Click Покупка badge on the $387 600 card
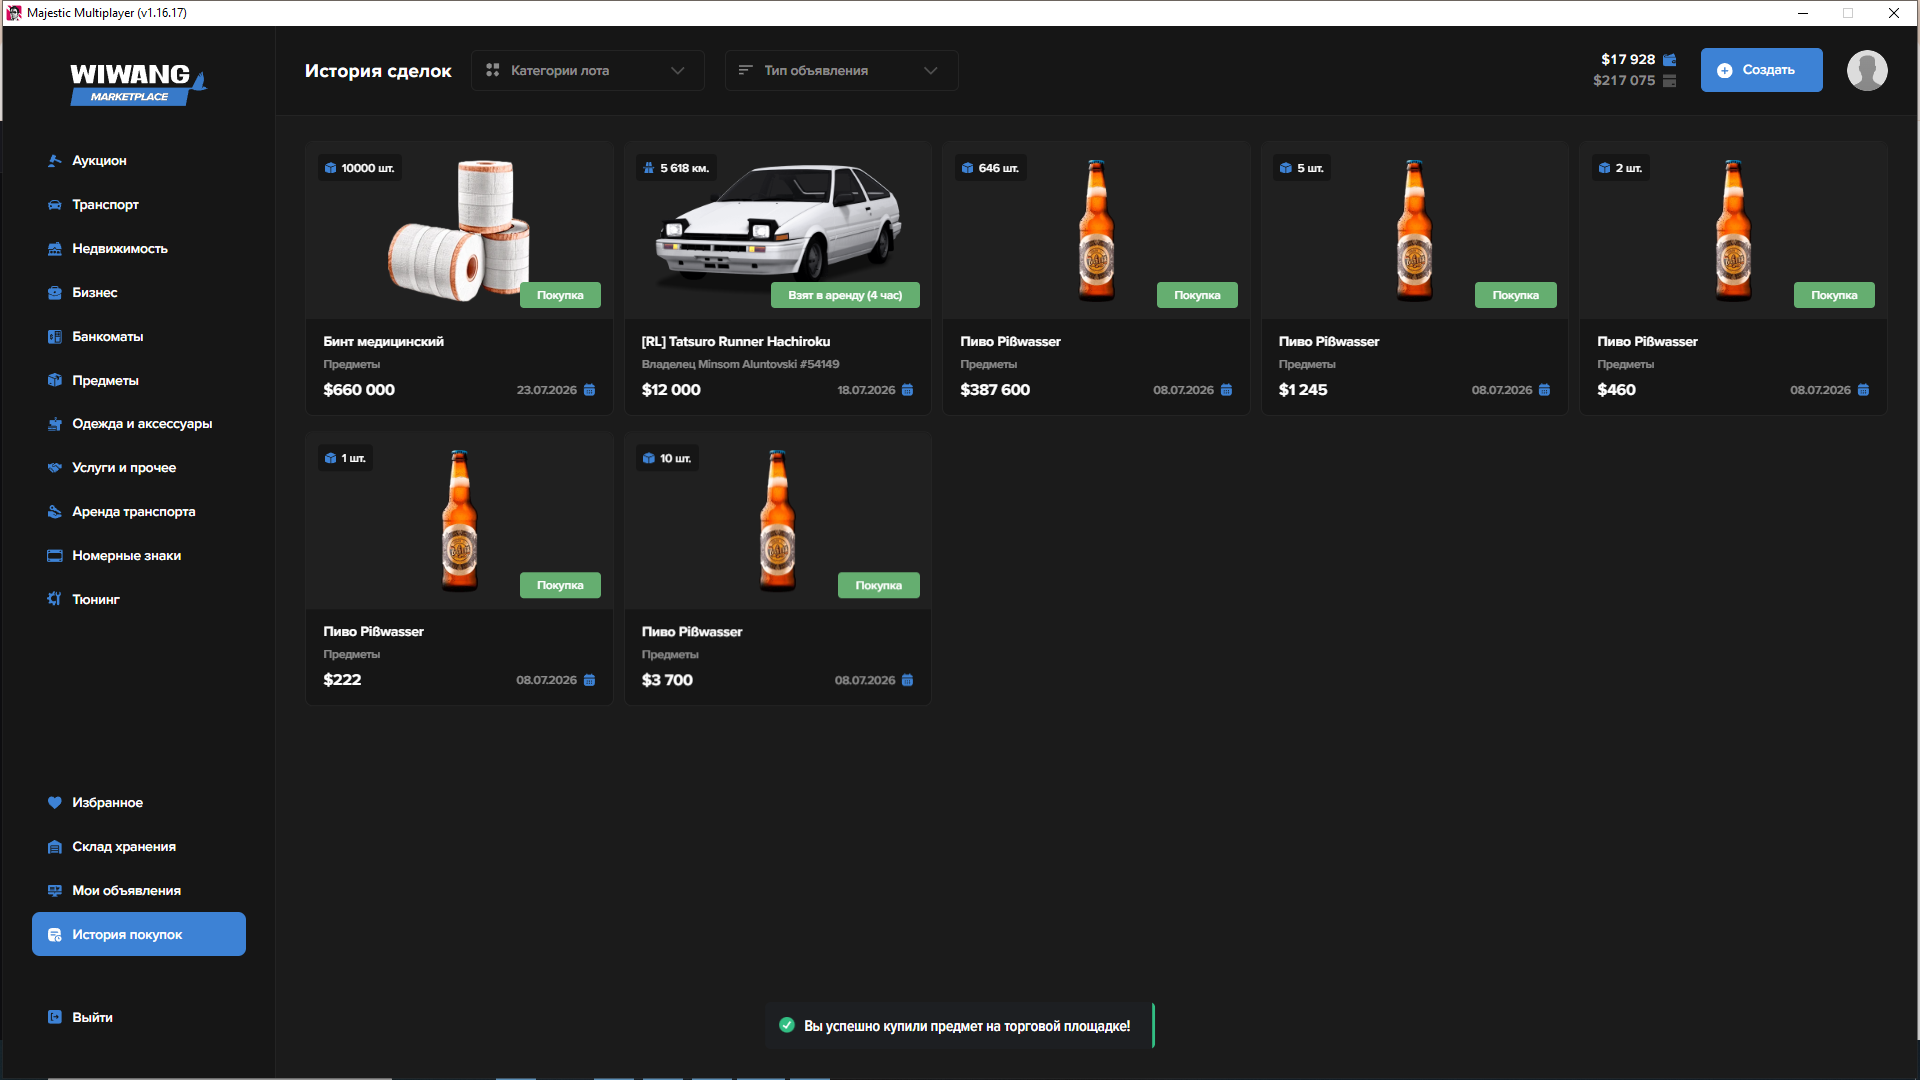This screenshot has width=1920, height=1080. click(1197, 295)
